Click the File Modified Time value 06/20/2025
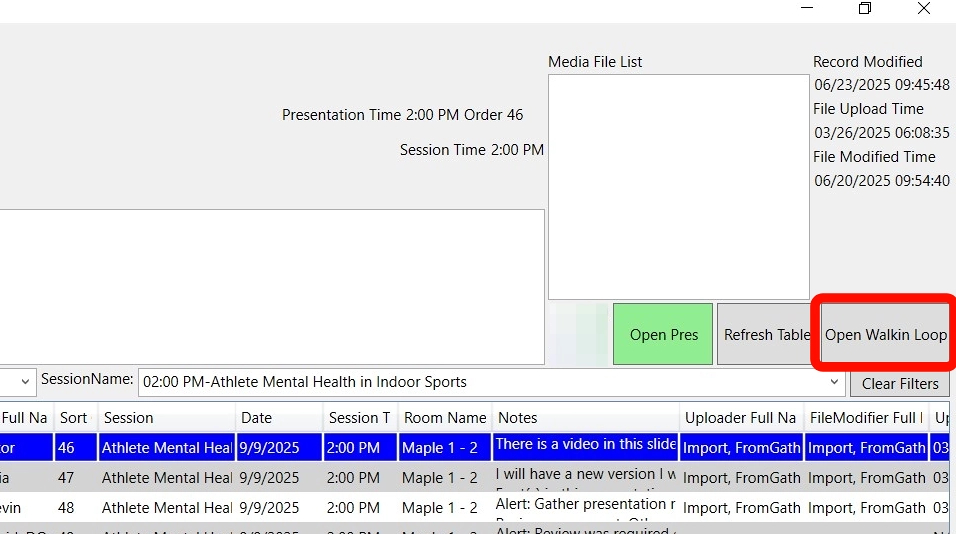 882,180
